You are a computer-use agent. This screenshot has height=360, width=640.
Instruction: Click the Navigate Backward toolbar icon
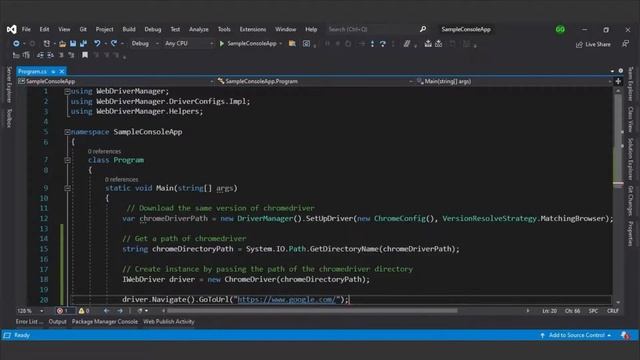(x=16, y=43)
